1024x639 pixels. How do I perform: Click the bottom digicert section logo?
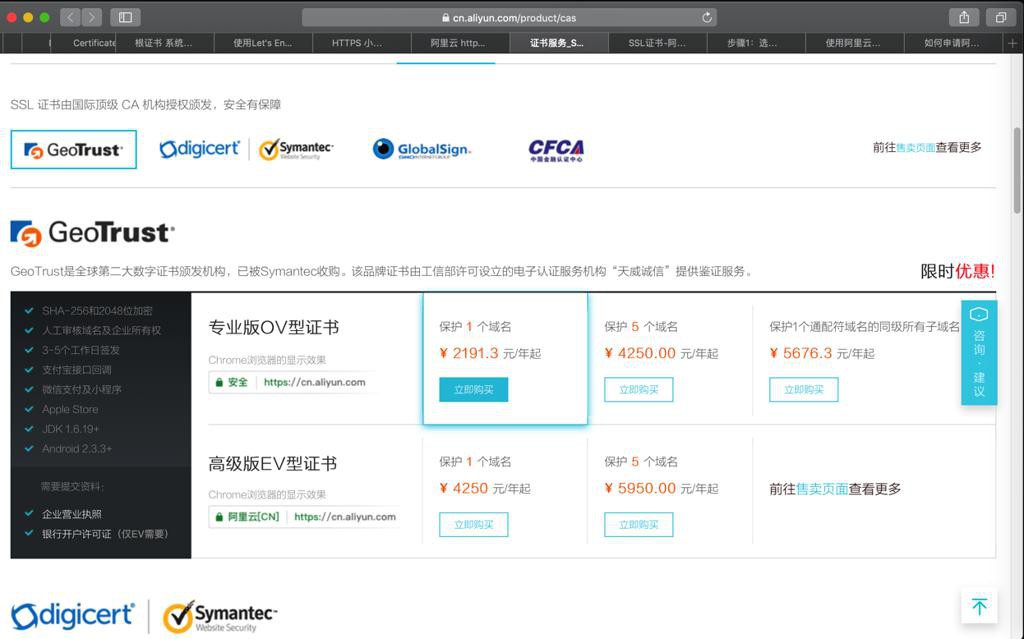[x=72, y=615]
